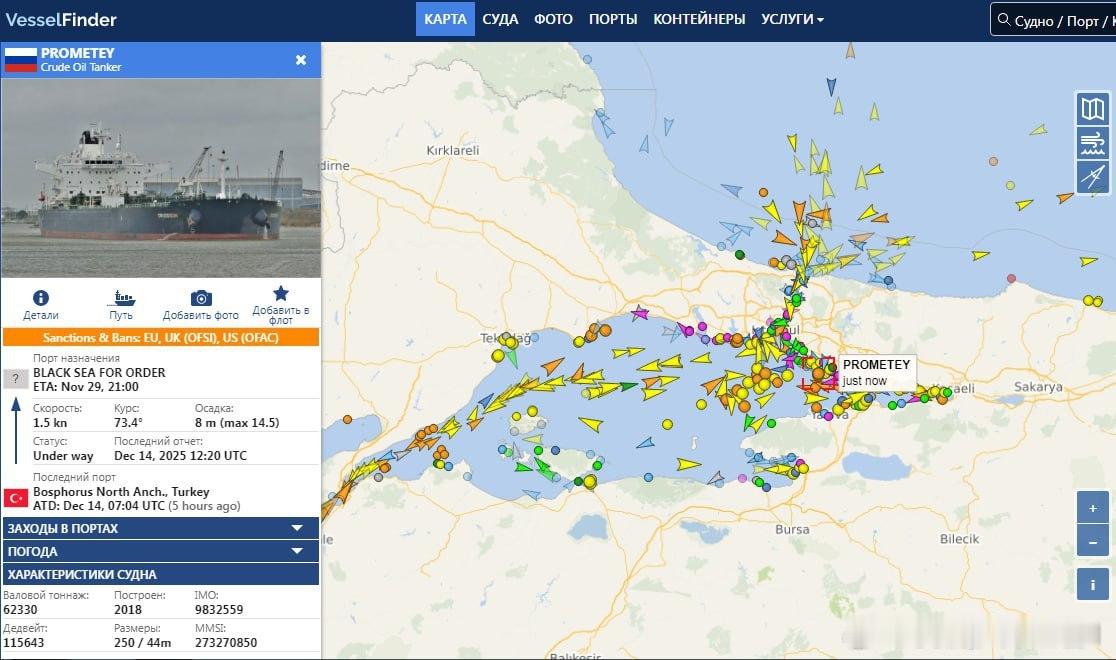Click the ETA: Nov 29, 21:00 text
Viewport: 1116px width, 660px height.
pyautogui.click(x=85, y=387)
